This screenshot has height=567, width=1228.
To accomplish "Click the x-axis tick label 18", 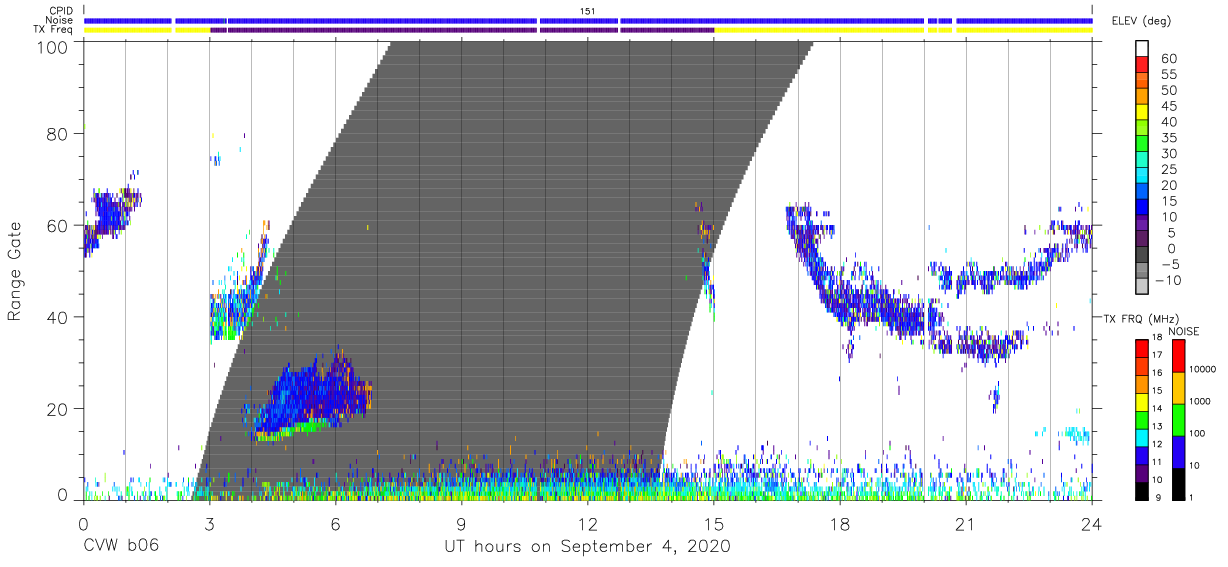I will coord(839,524).
